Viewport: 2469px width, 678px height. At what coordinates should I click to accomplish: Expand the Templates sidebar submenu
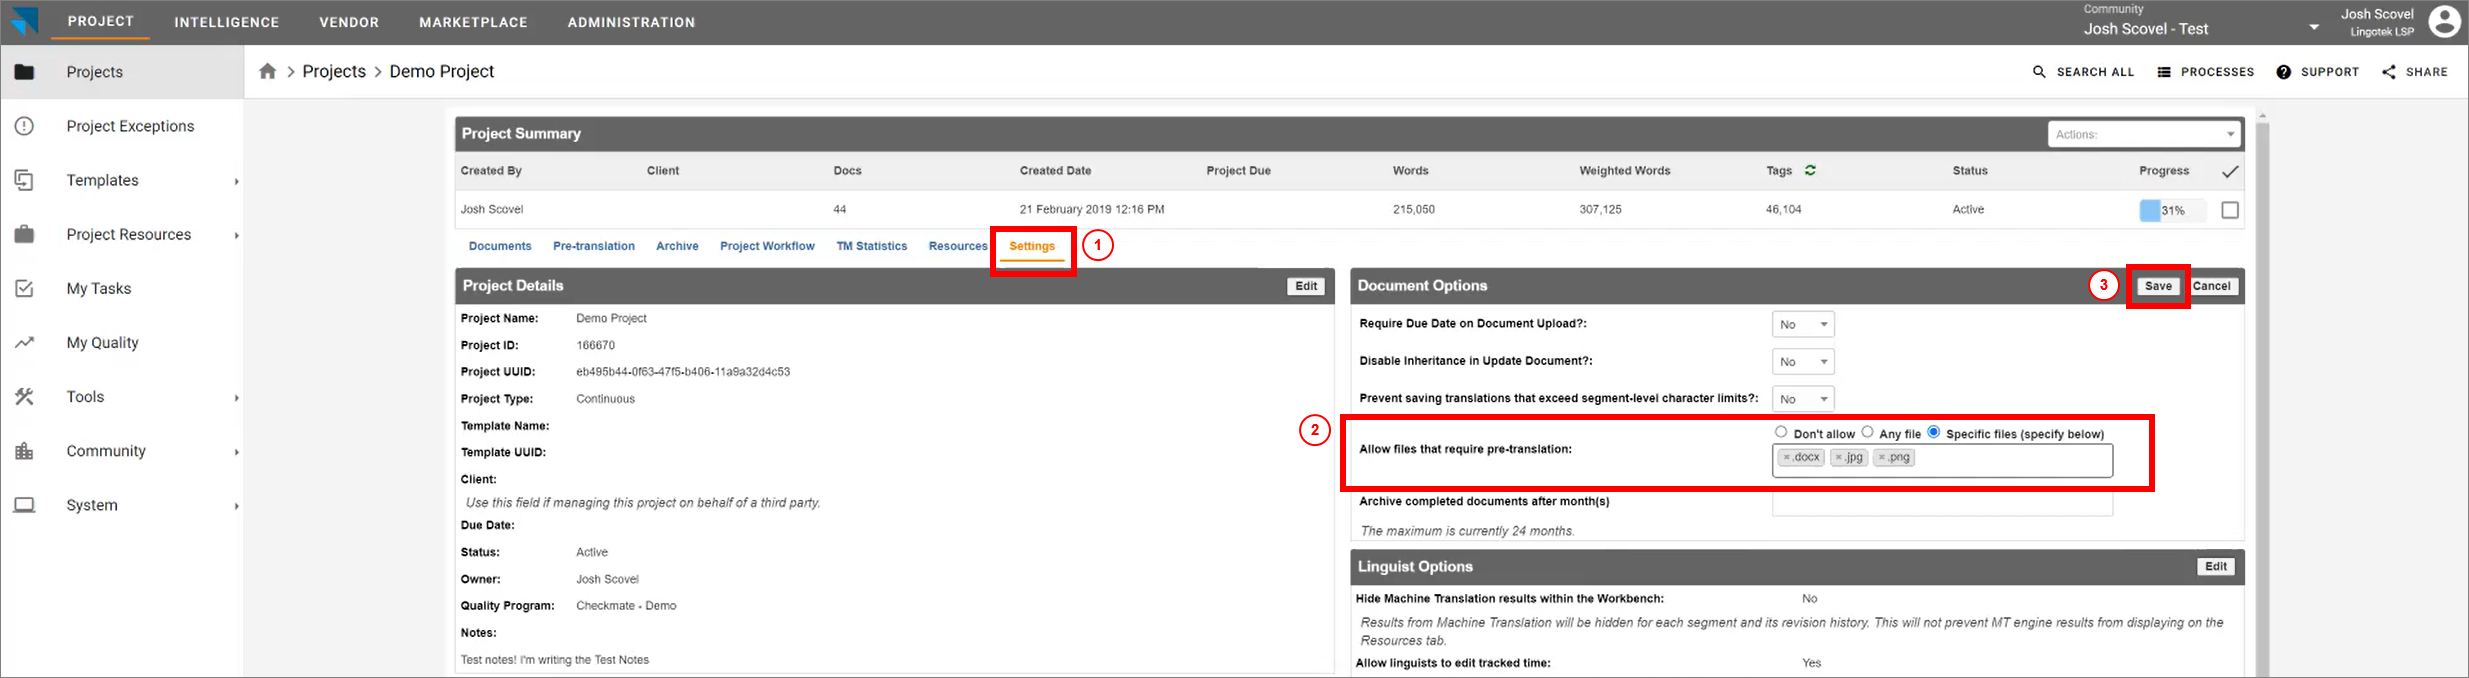click(x=237, y=181)
